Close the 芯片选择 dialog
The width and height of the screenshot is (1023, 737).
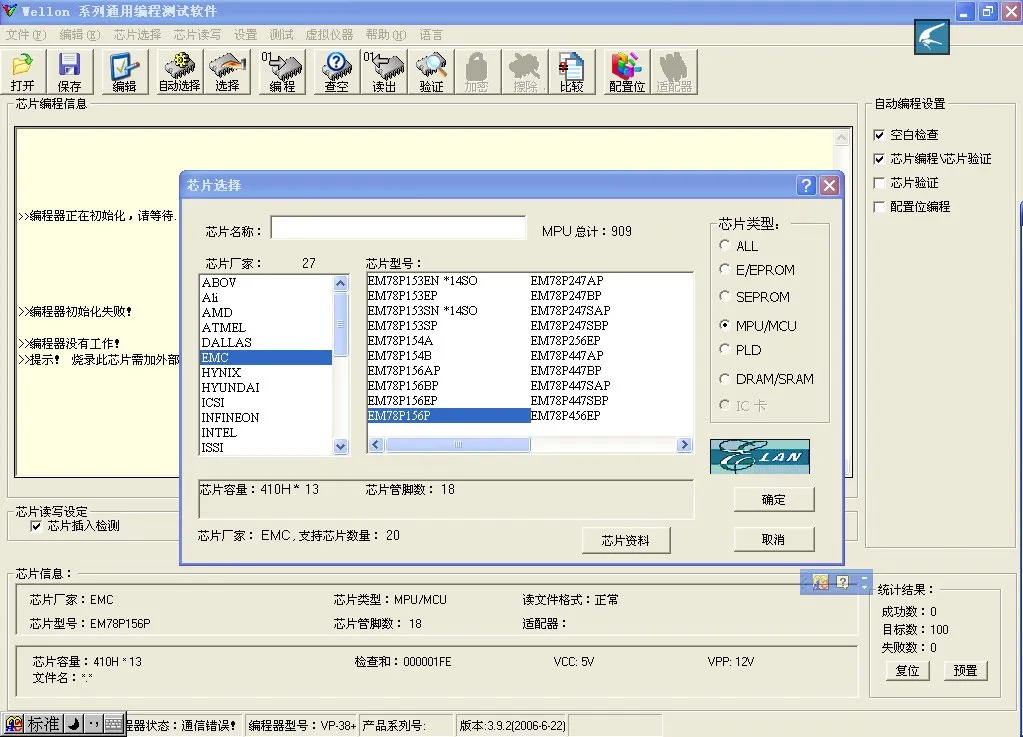click(829, 186)
